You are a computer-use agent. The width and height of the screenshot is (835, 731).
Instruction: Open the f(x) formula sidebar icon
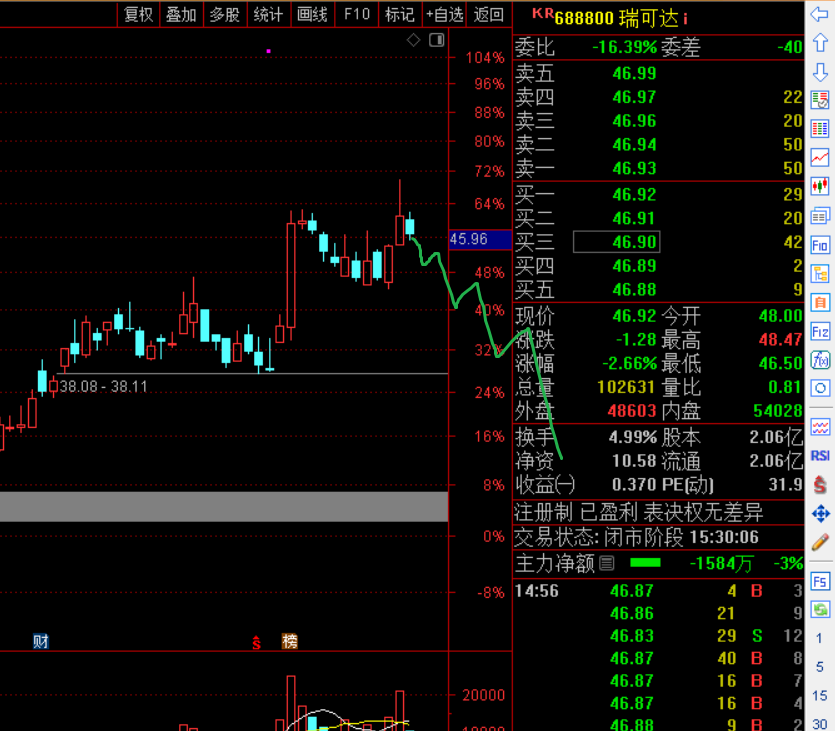820,360
